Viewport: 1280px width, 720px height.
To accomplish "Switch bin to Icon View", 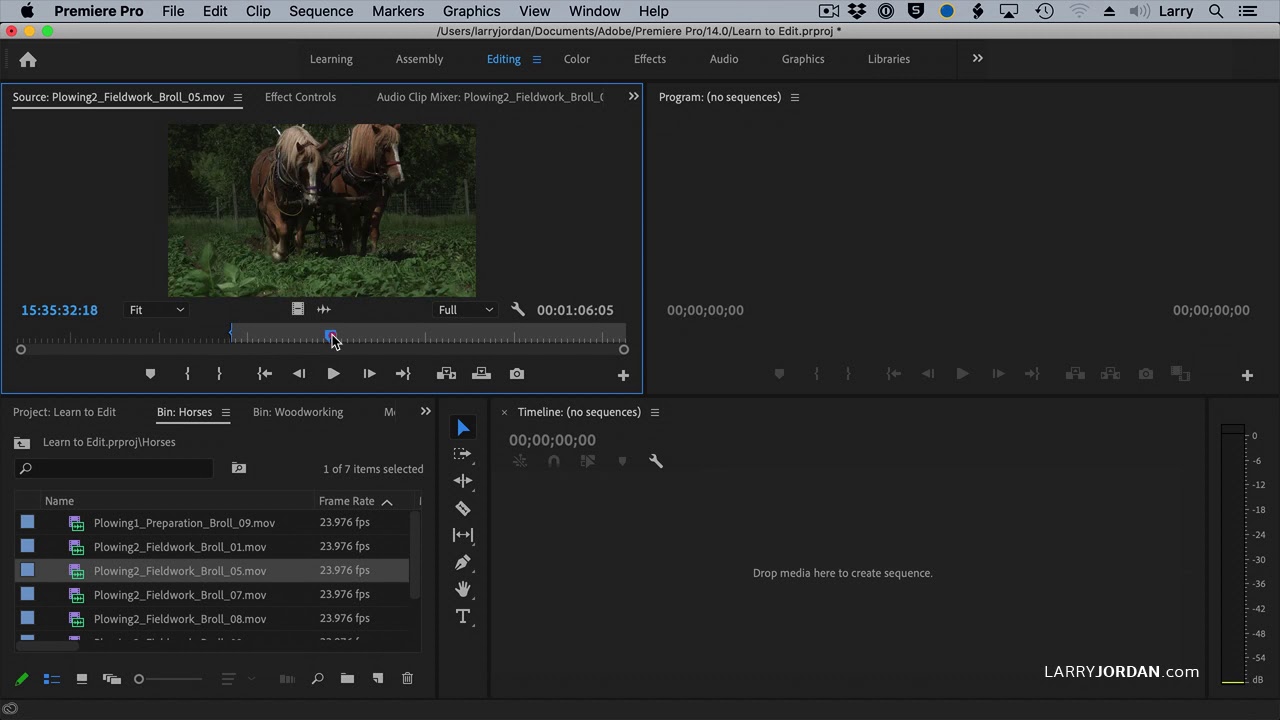I will pyautogui.click(x=82, y=679).
